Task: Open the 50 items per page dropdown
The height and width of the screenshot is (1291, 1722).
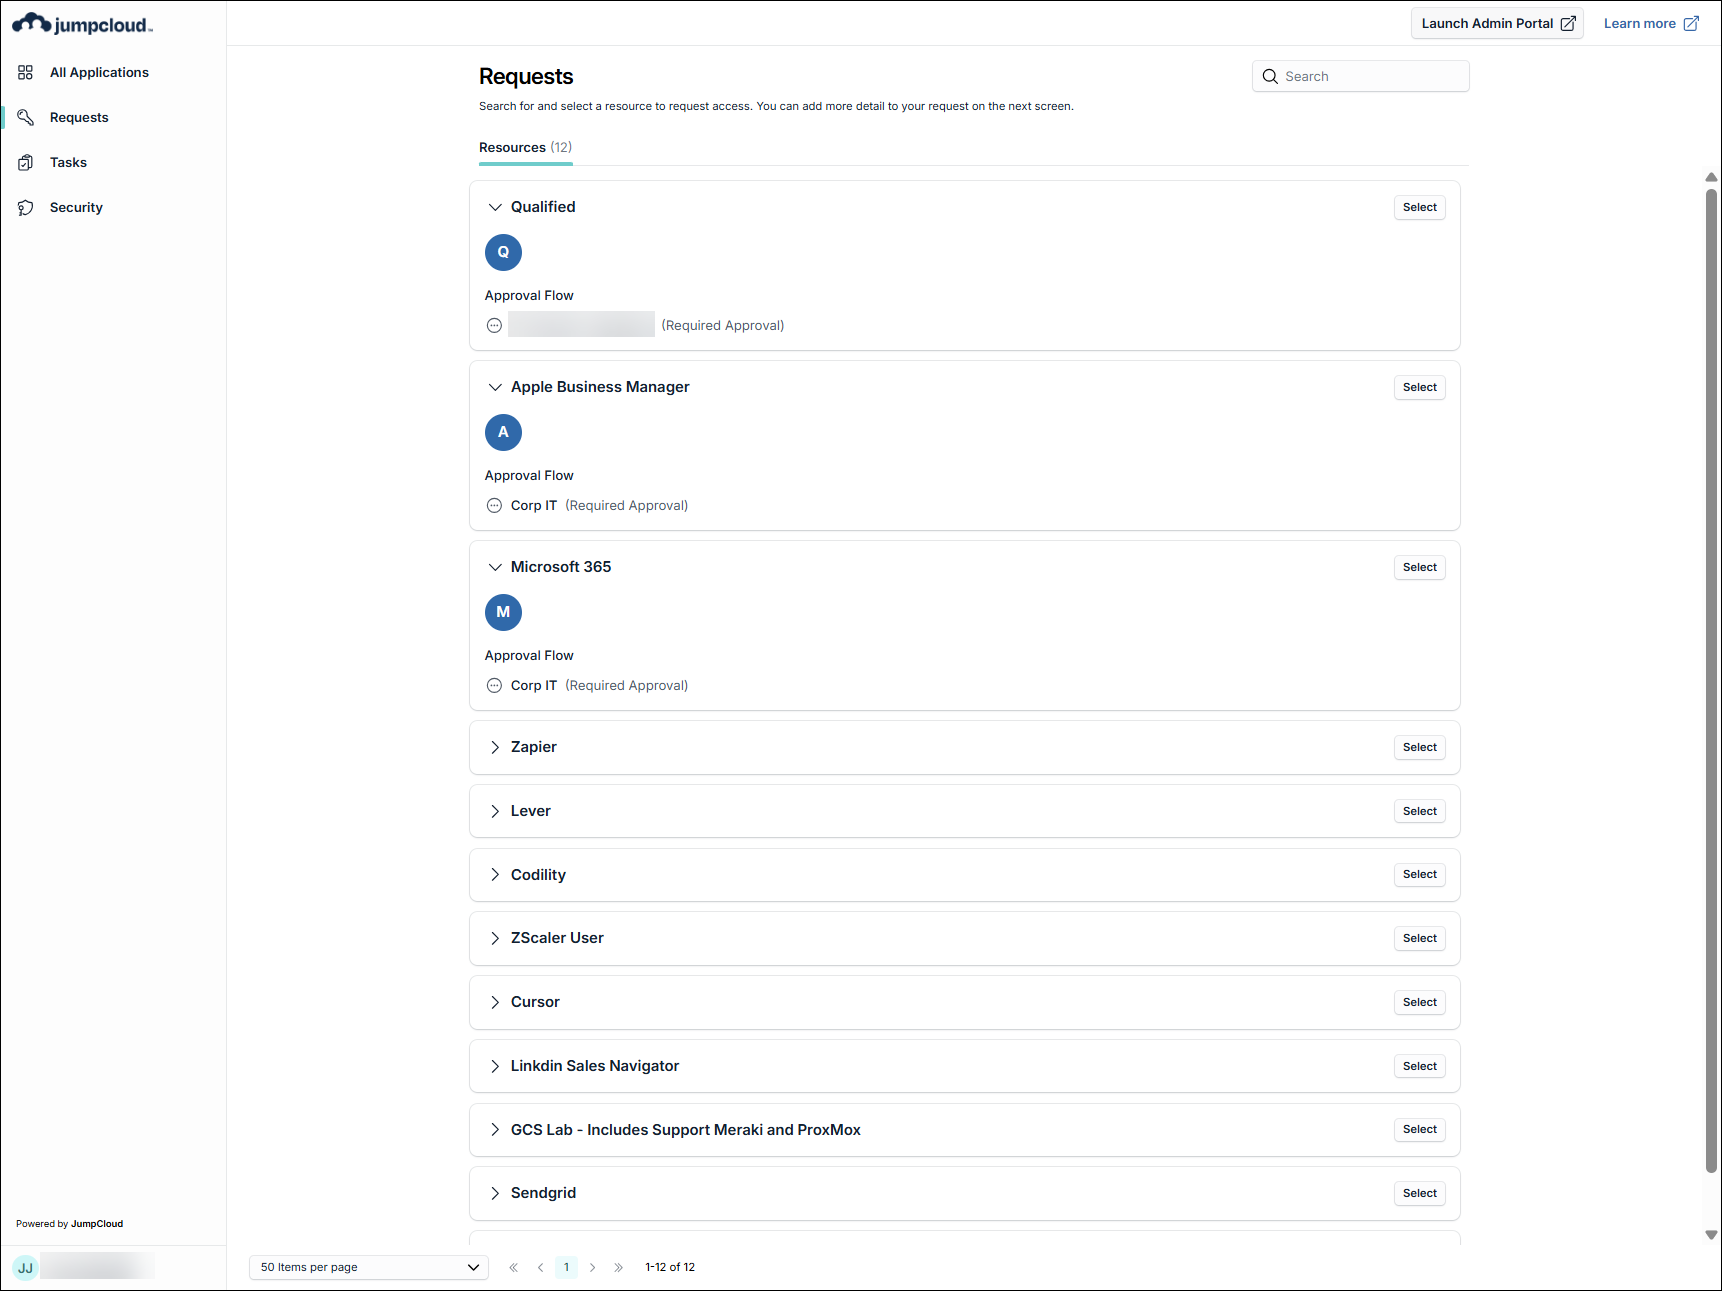Action: coord(368,1267)
